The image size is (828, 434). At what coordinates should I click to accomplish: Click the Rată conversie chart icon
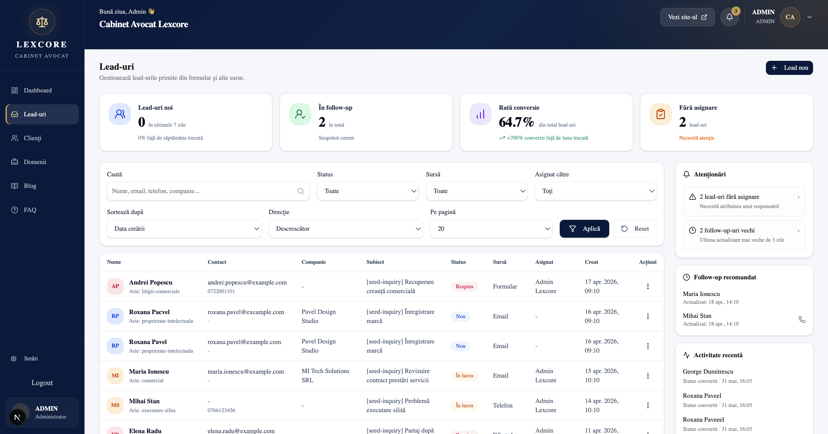(481, 114)
